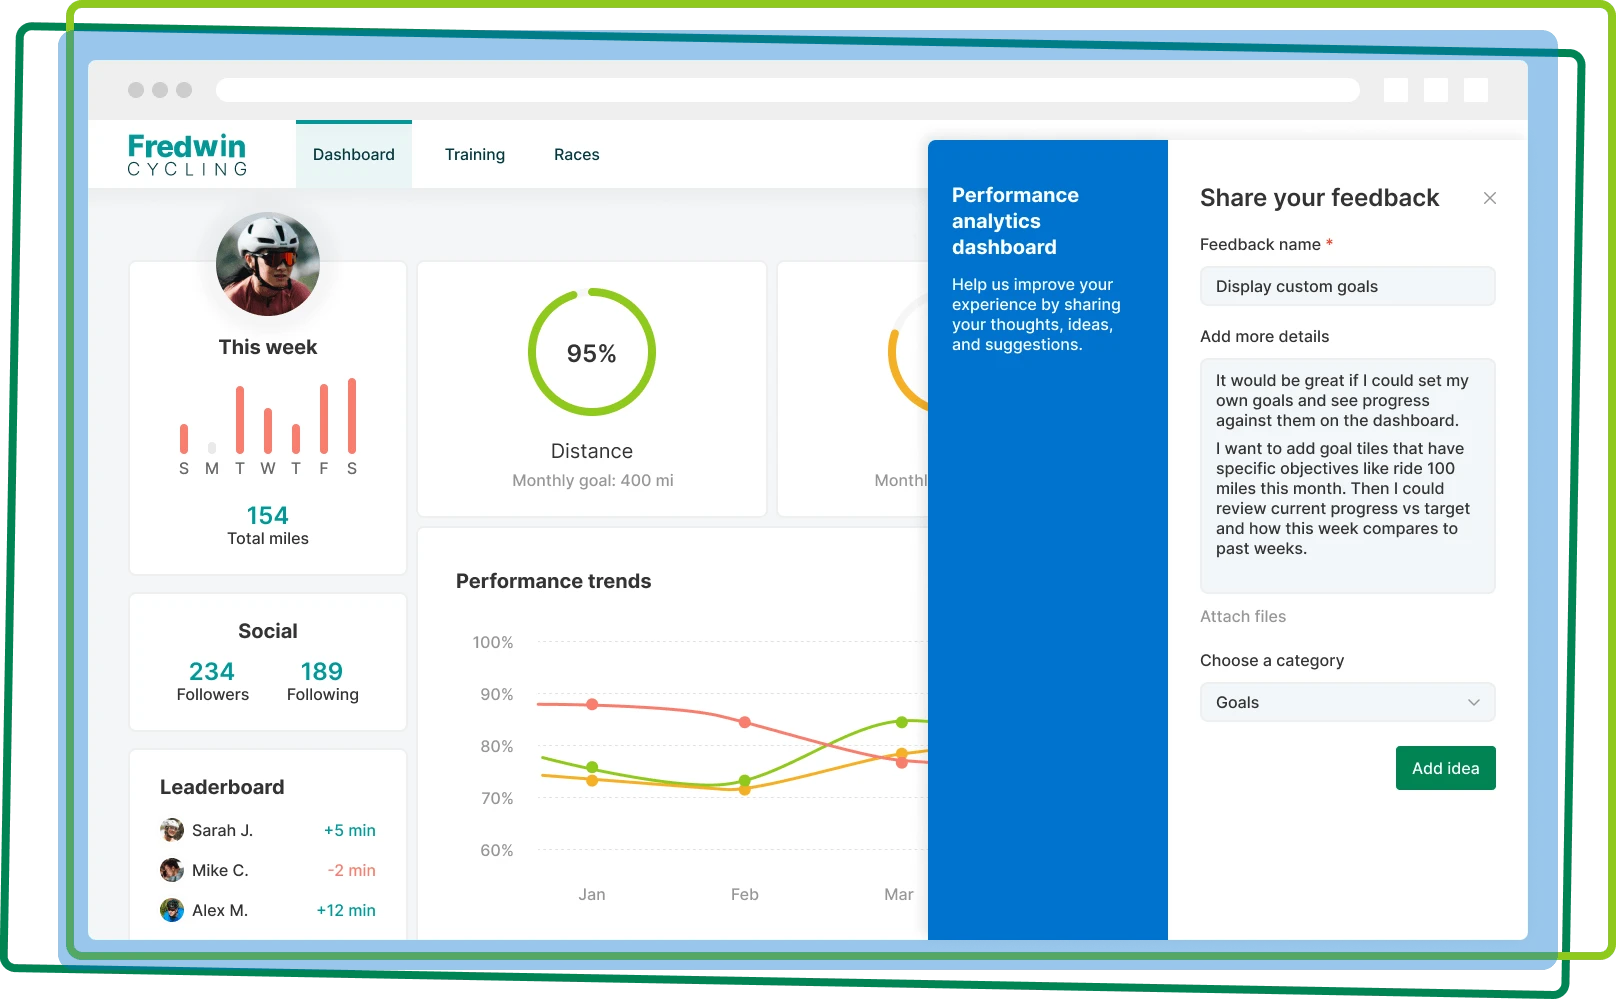Click the Feedback name input showing Display custom goals
1616x1000 pixels.
coord(1347,286)
